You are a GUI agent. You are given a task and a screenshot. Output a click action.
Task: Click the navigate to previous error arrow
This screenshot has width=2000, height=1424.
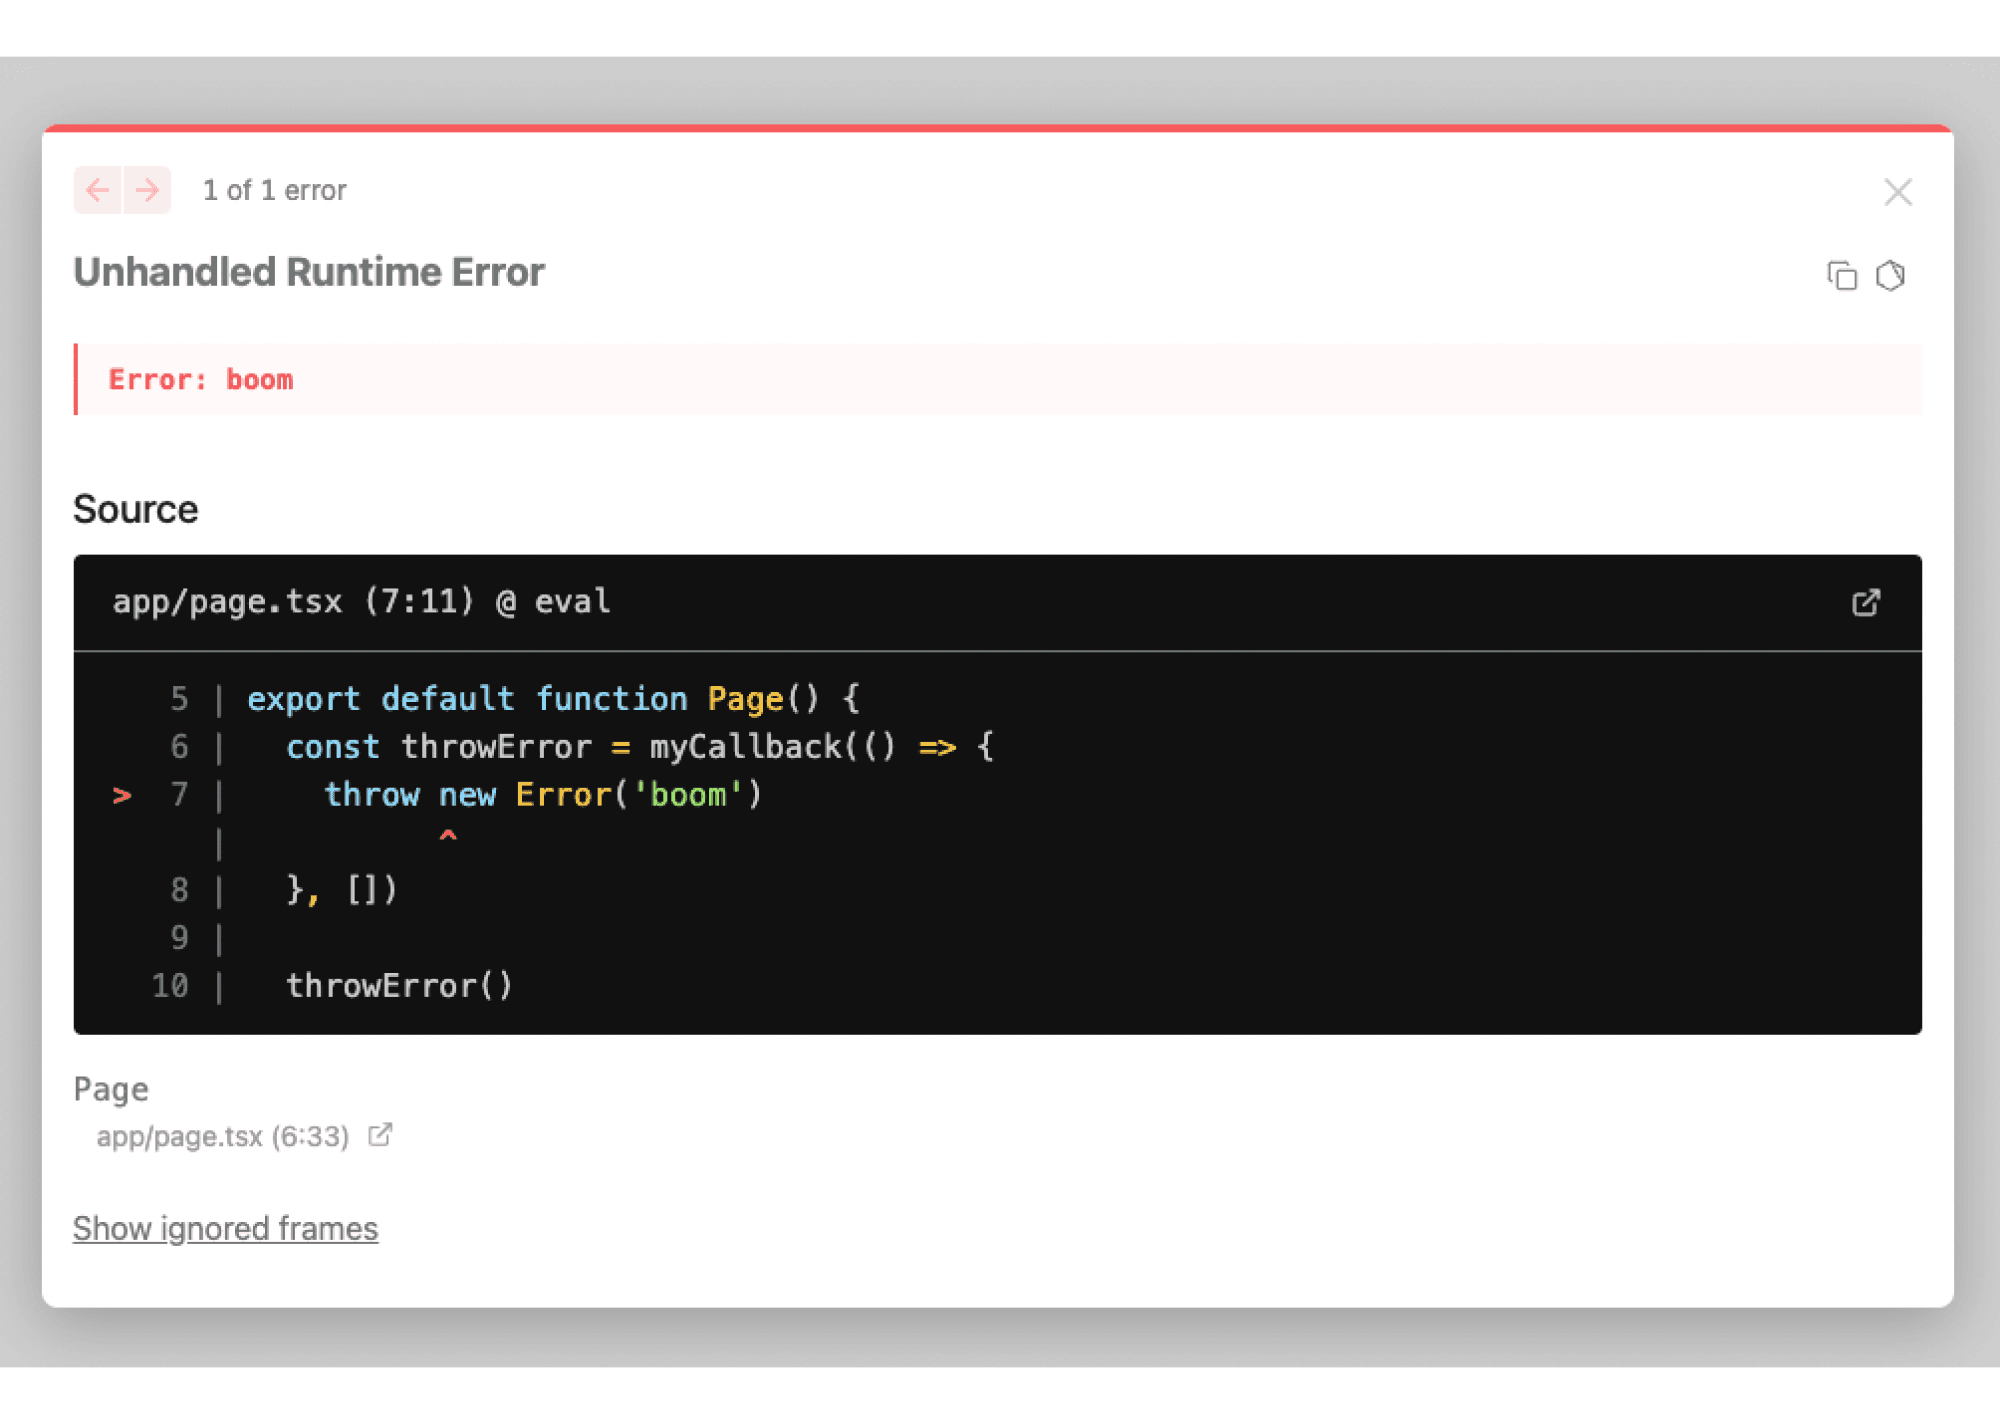point(96,191)
